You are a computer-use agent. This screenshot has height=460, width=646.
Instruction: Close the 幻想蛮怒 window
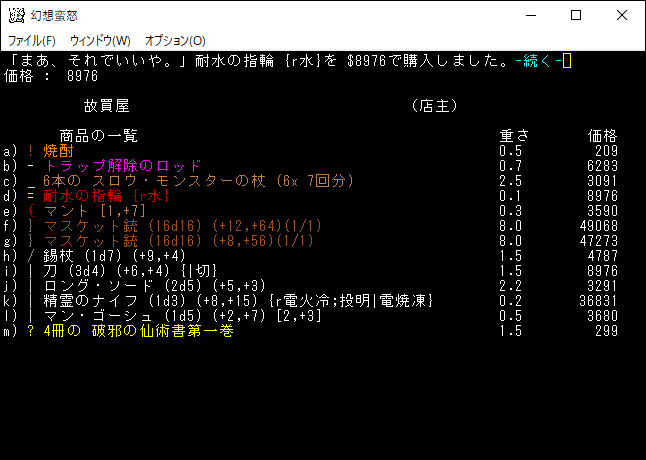point(622,15)
